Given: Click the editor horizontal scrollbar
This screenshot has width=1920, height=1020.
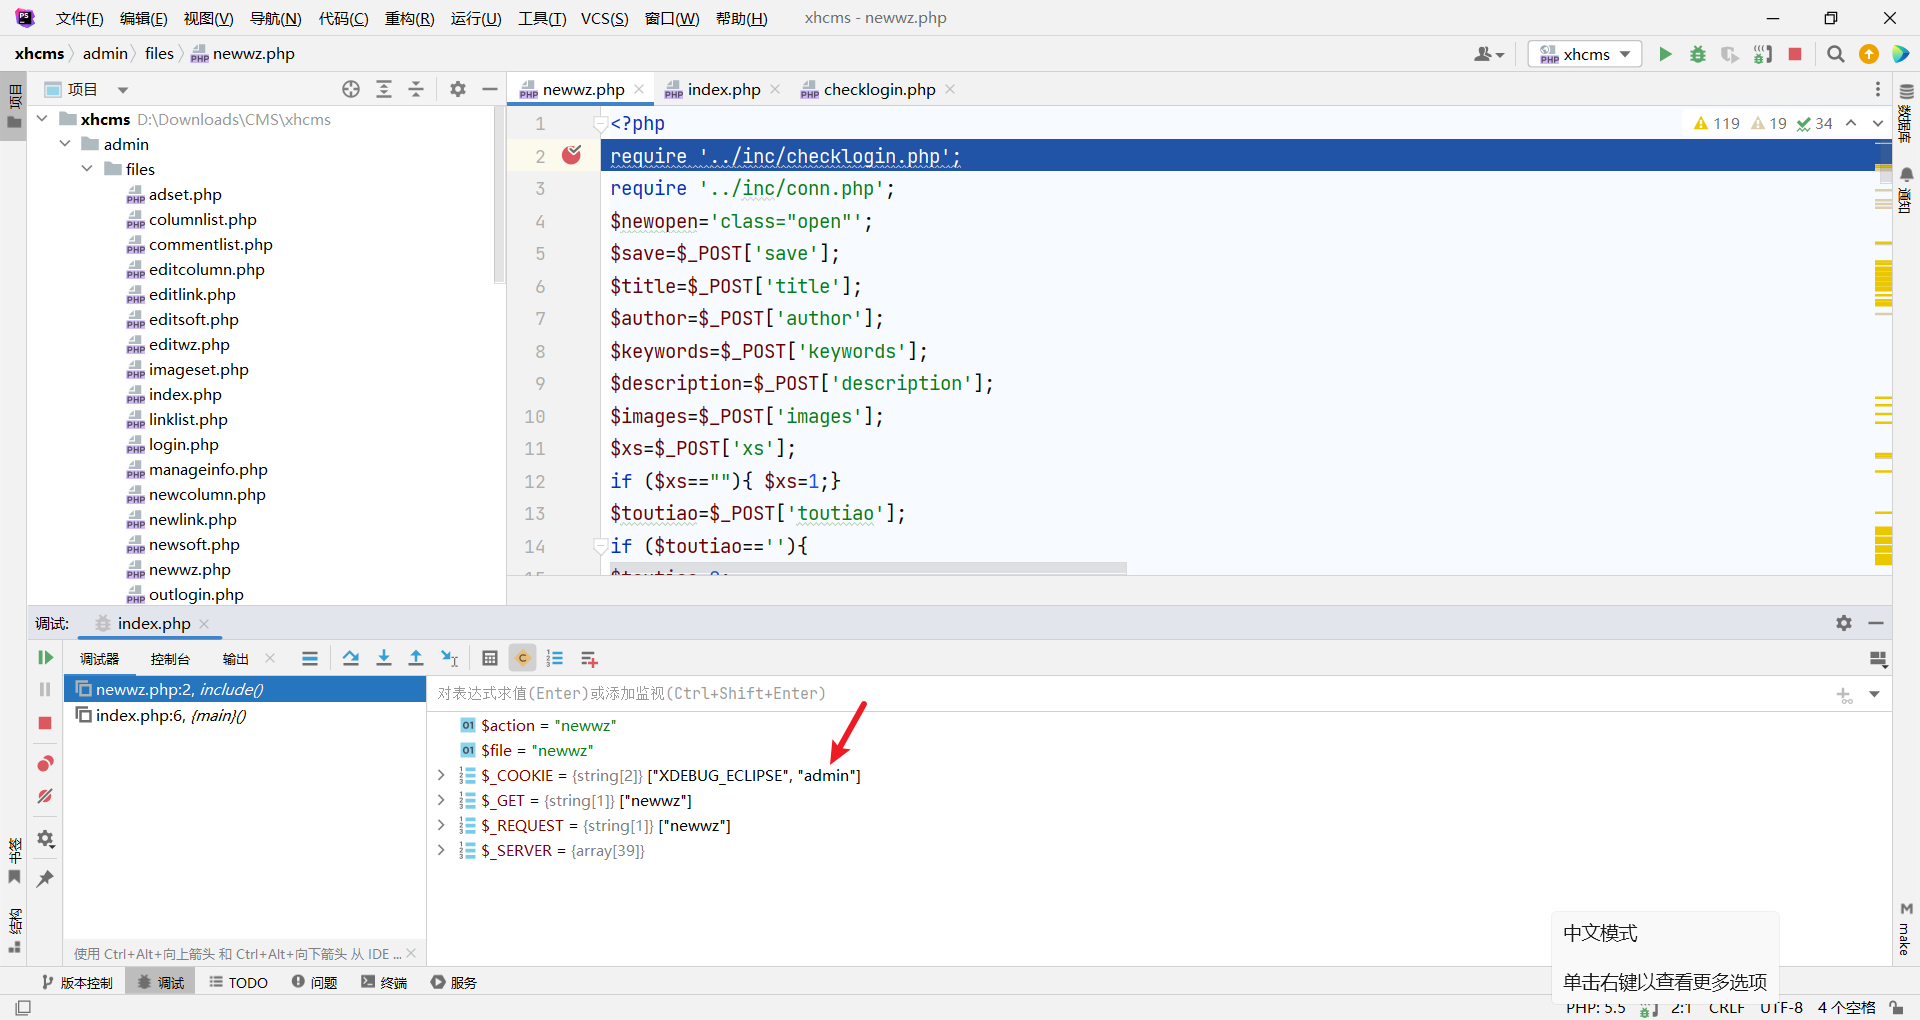Looking at the screenshot, I should point(868,568).
